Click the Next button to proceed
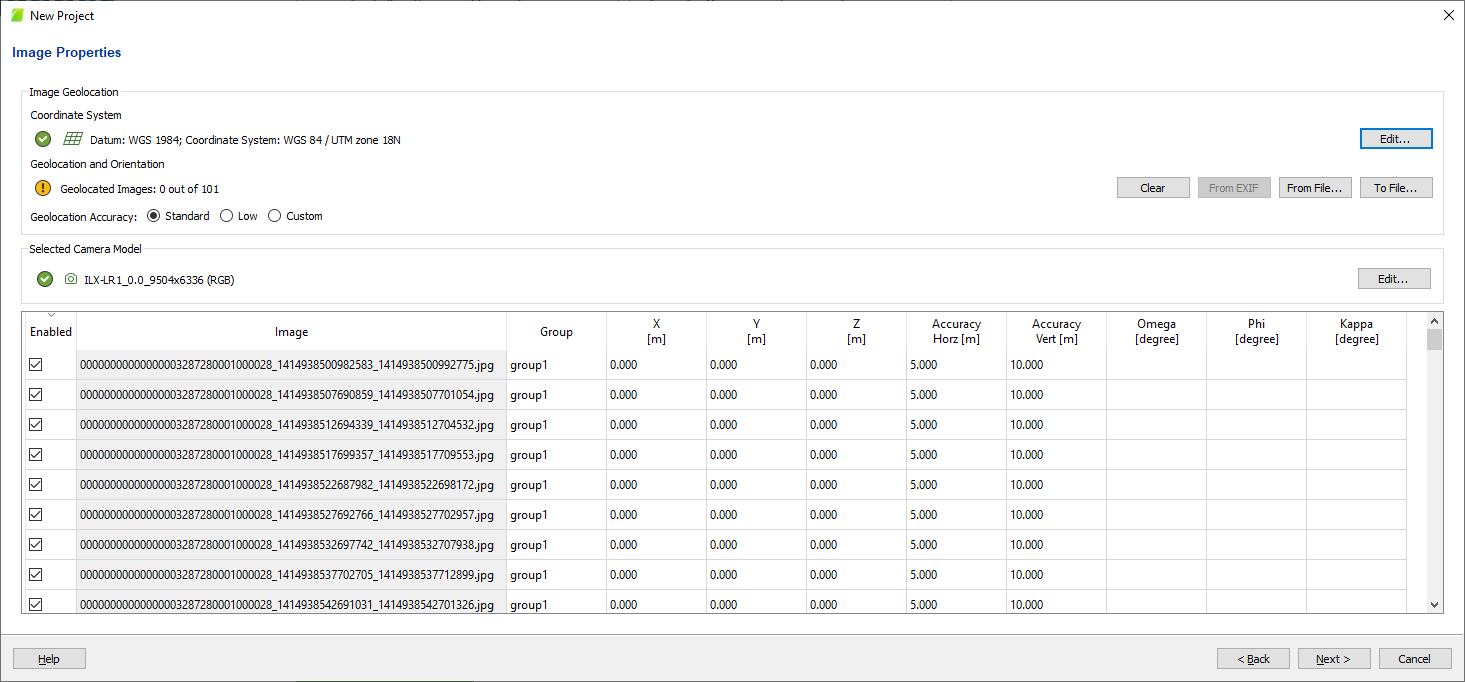 tap(1333, 659)
